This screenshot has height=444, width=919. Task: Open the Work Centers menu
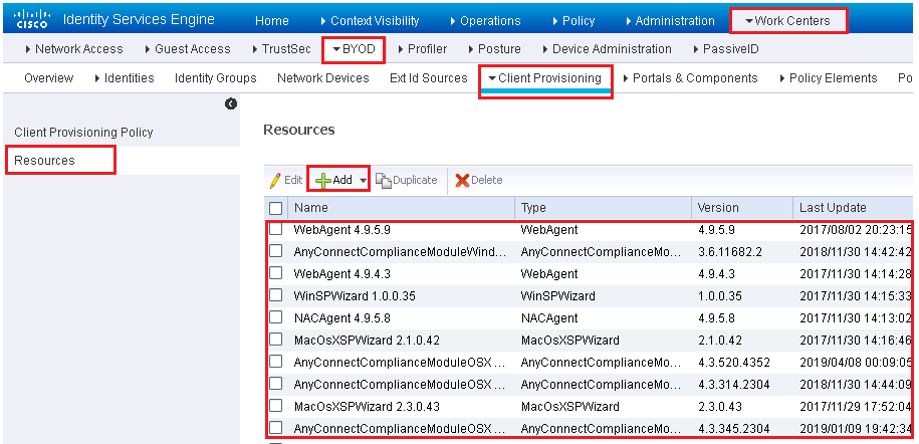point(788,21)
